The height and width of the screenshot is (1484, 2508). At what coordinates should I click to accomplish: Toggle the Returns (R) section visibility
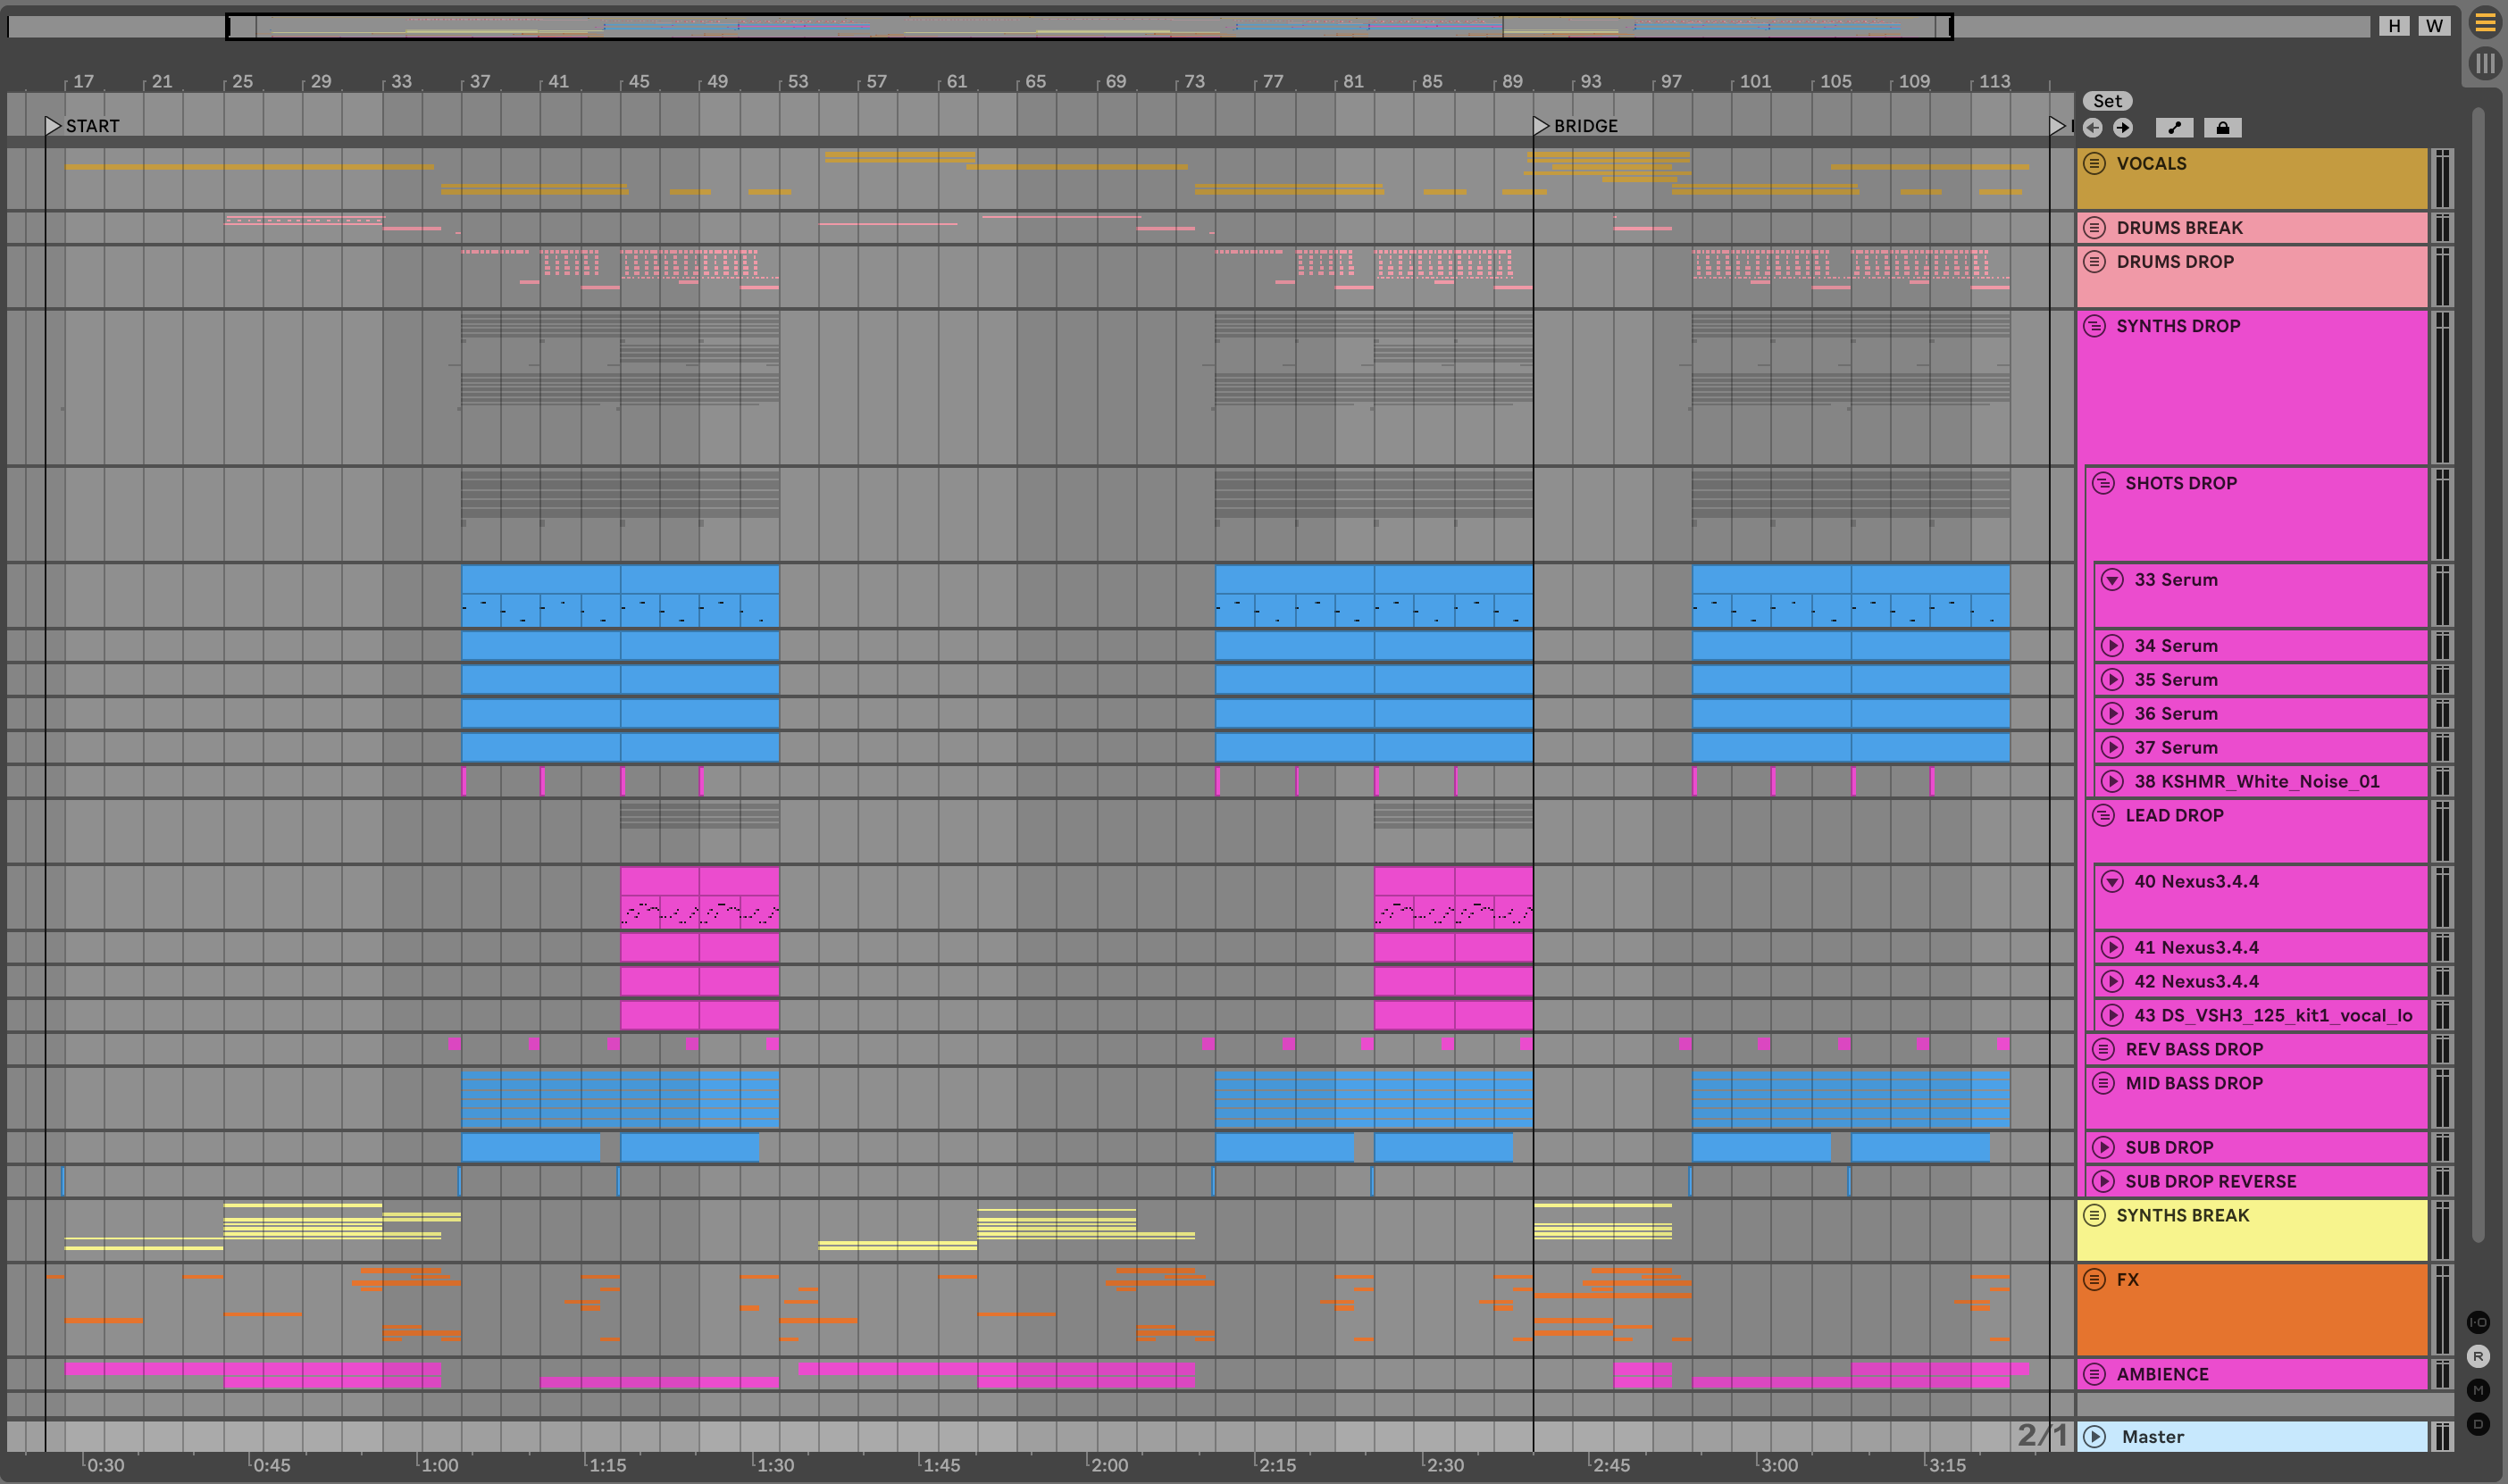click(2478, 1356)
